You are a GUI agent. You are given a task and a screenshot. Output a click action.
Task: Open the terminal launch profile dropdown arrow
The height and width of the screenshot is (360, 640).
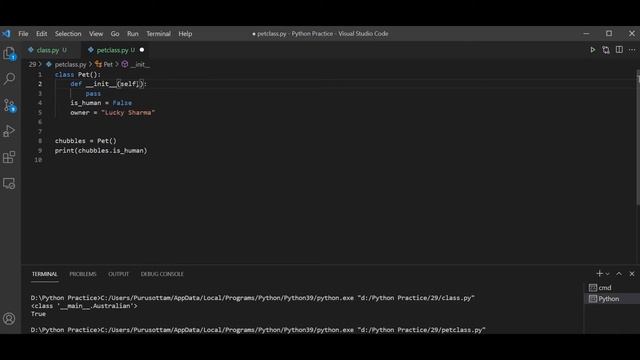pyautogui.click(x=607, y=274)
